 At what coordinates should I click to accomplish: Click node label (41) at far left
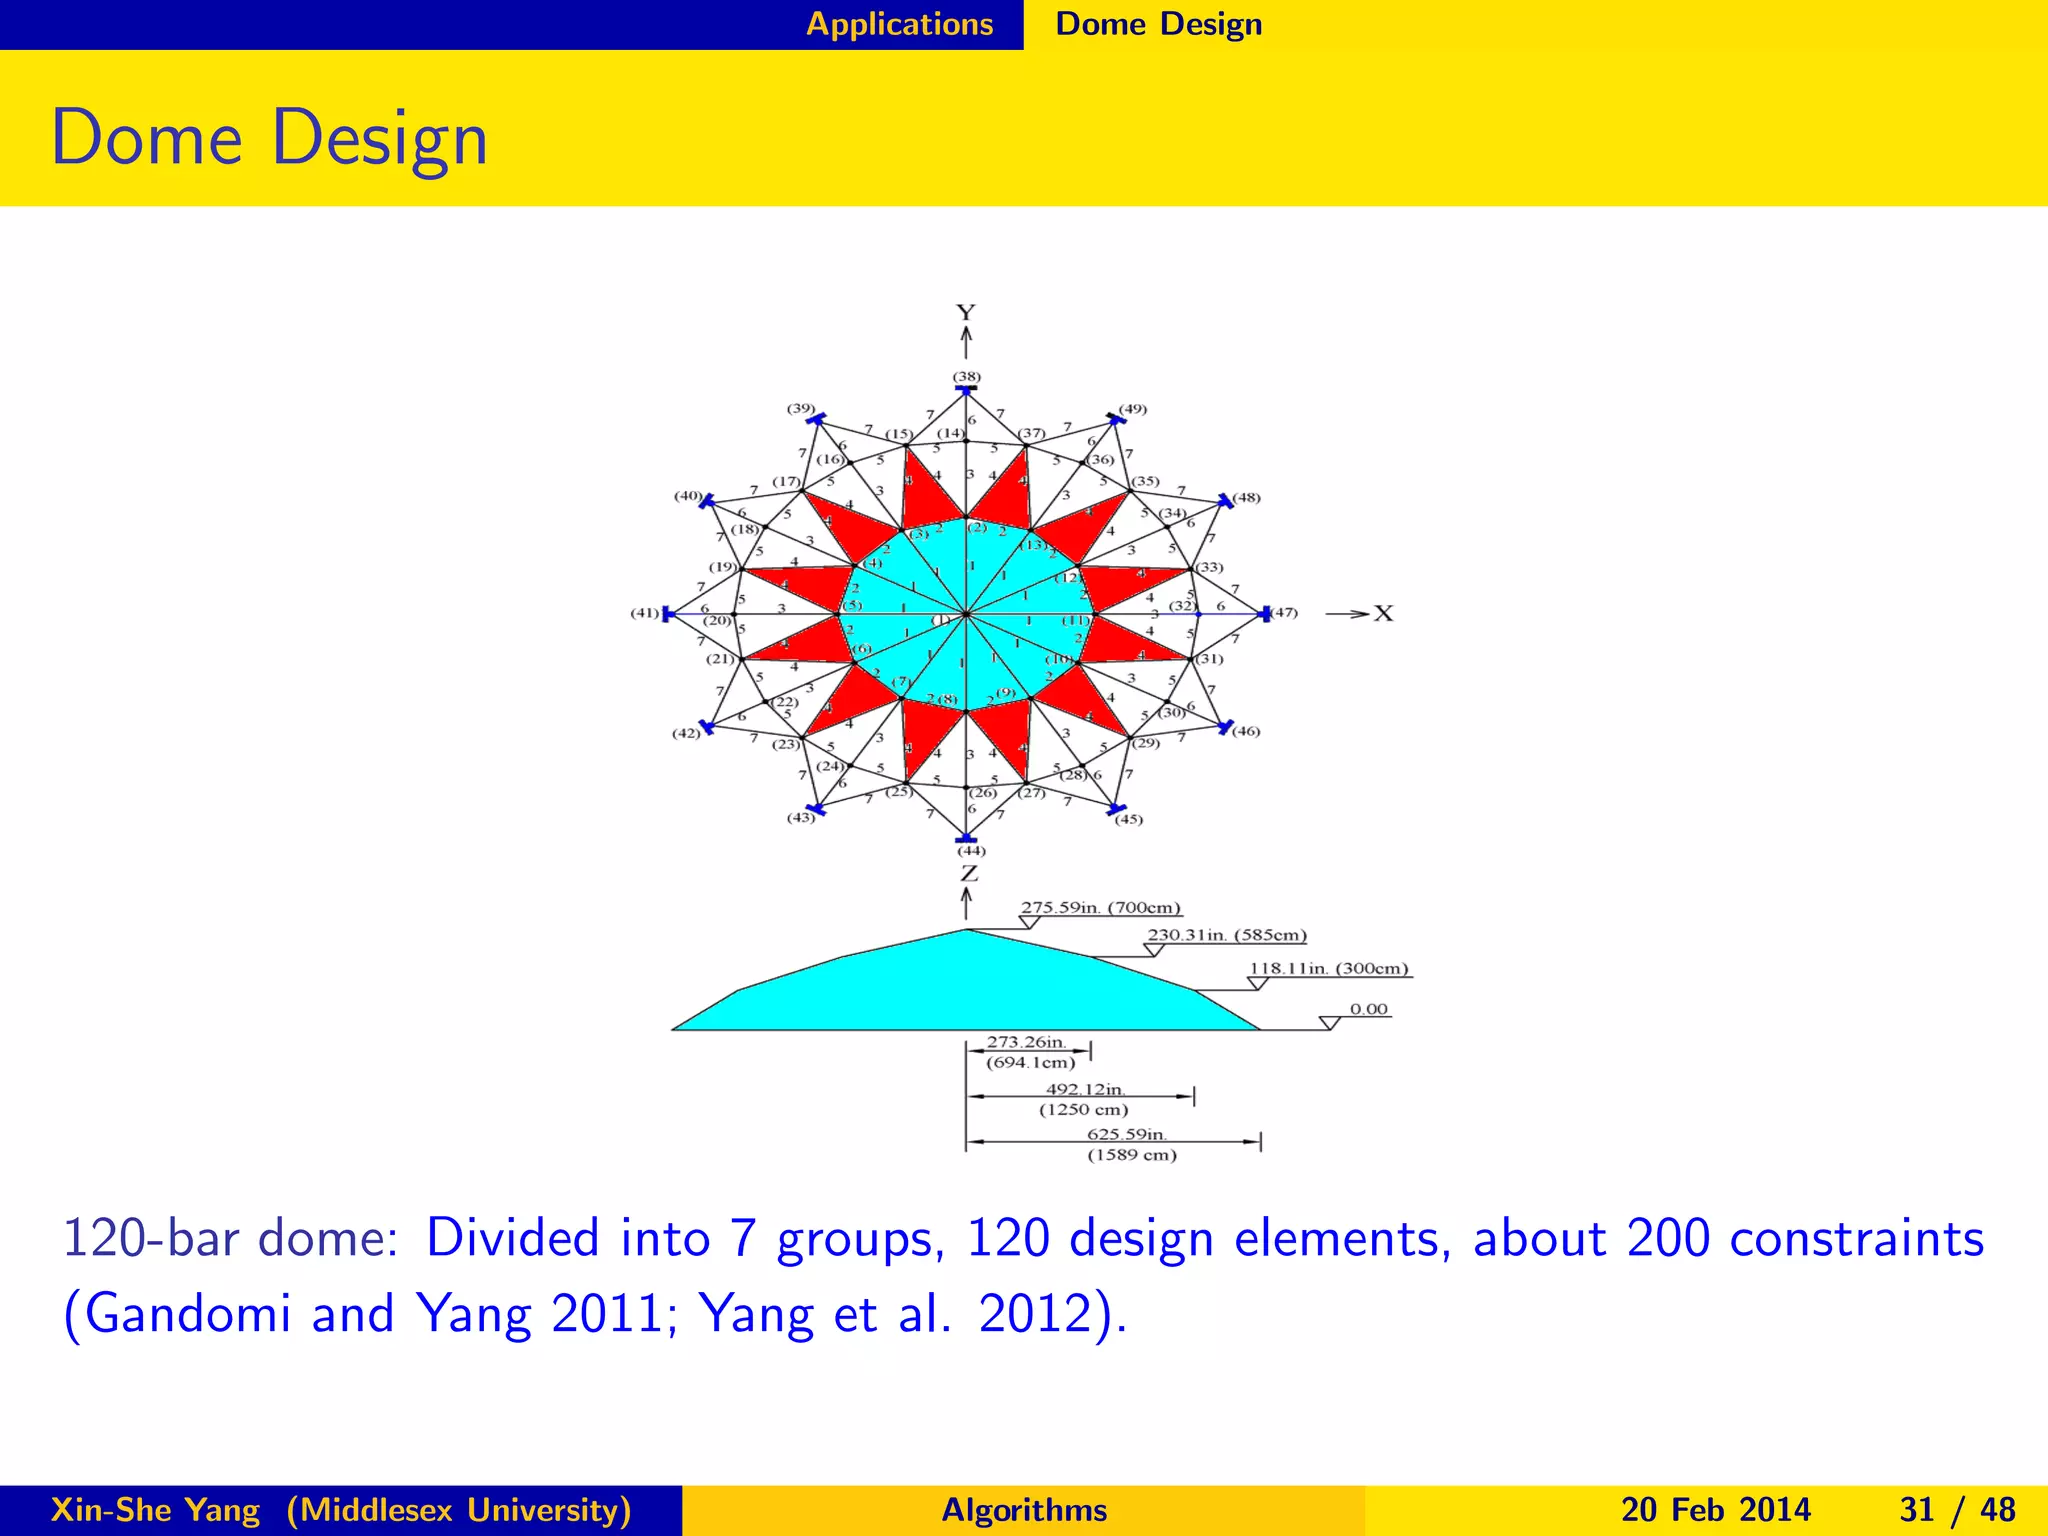coord(645,613)
